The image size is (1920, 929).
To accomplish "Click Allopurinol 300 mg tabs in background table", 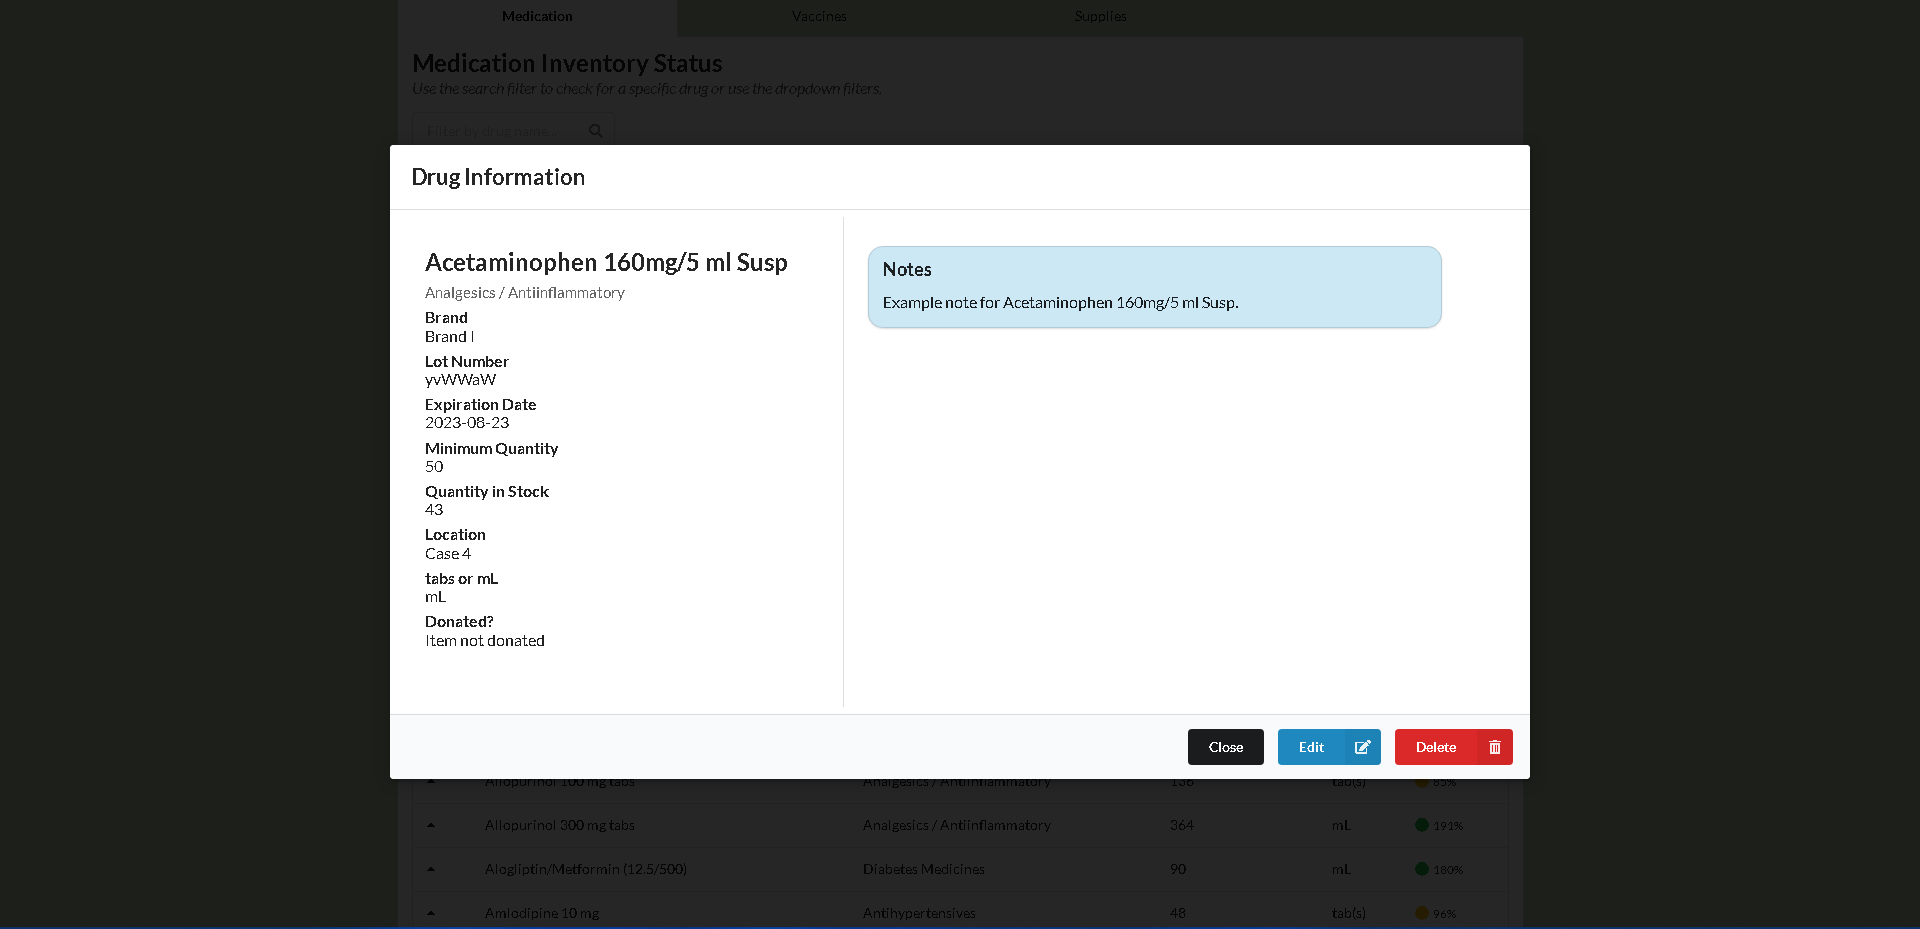I will 560,825.
